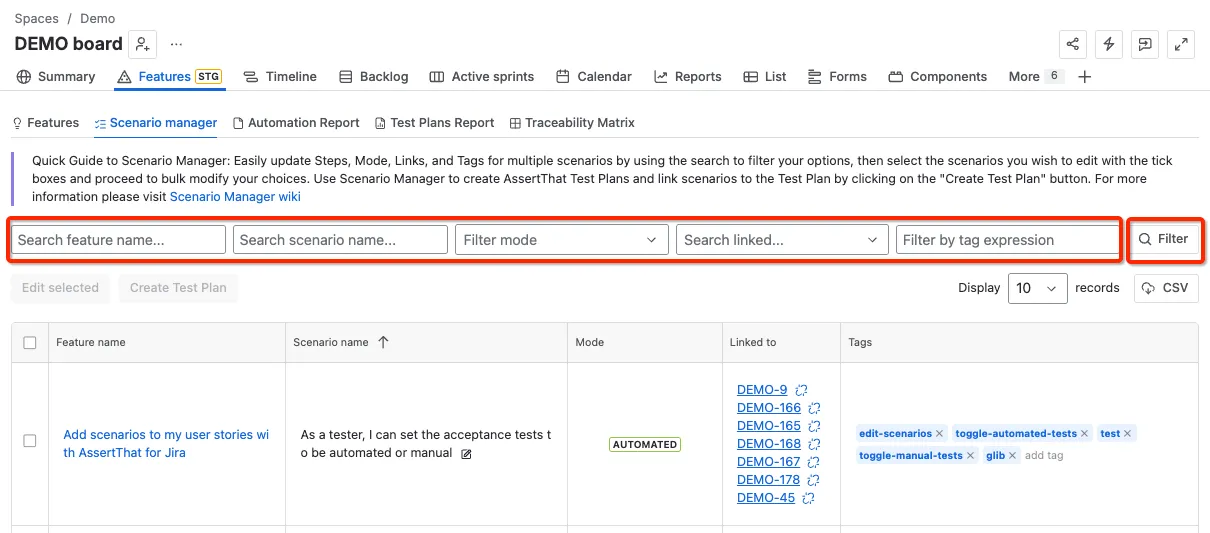
Task: Open the Search linked dropdown
Action: [782, 240]
